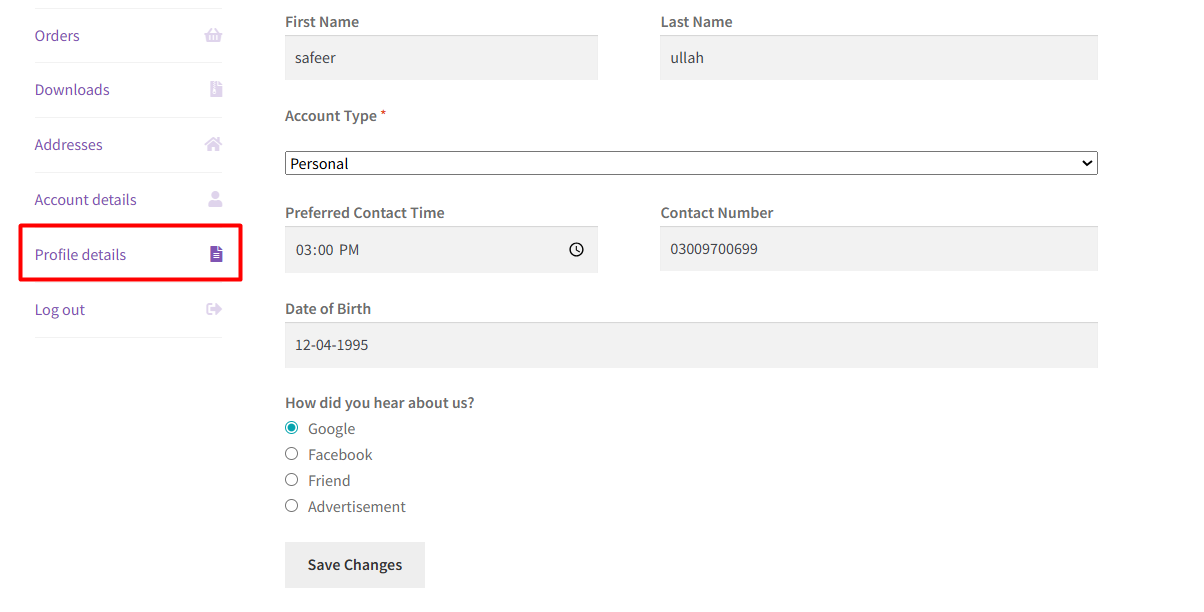Screen dimensions: 1204x612
Task: Click the Contact Number field
Action: [879, 249]
